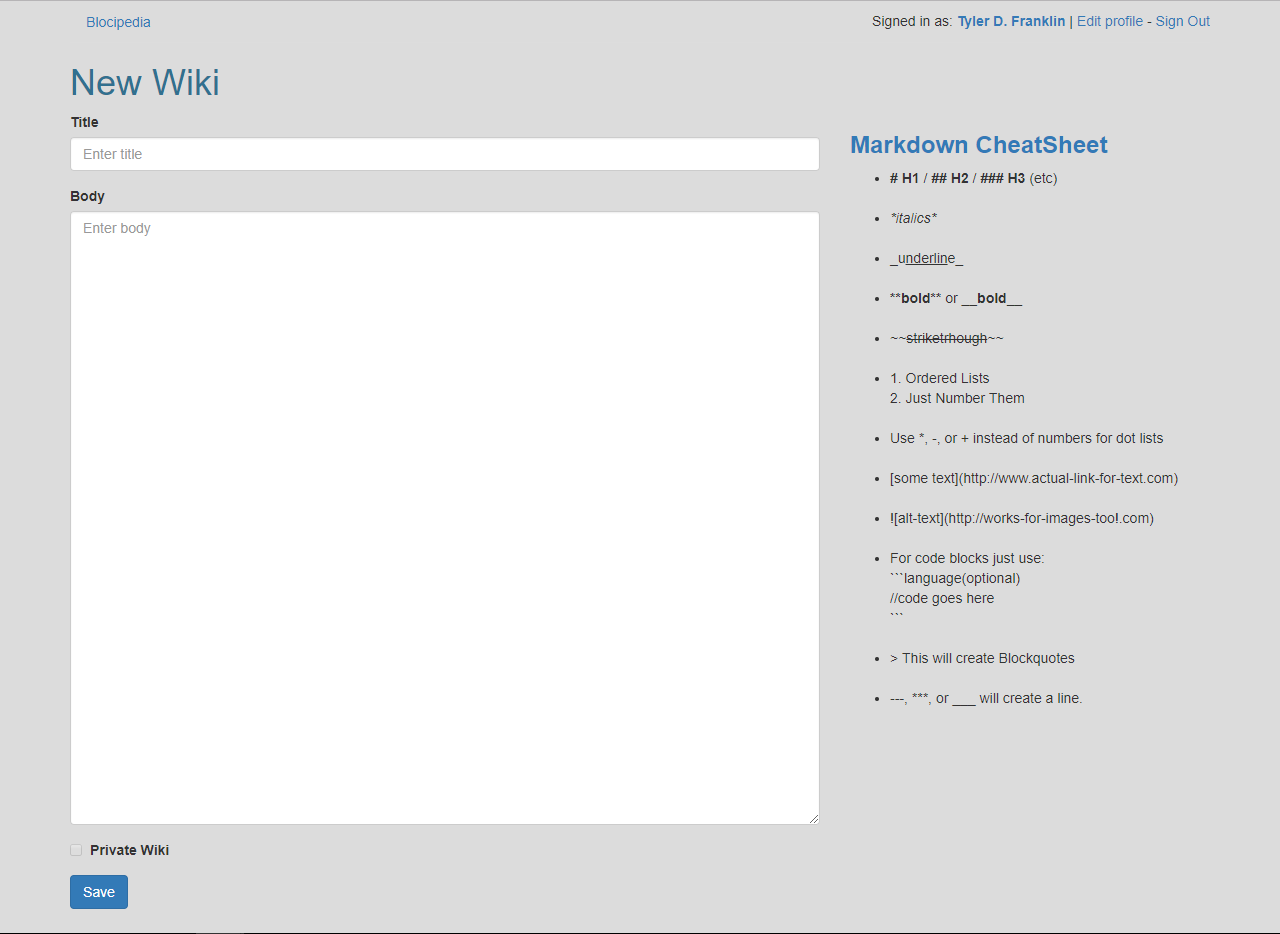Click the Edit profile link
Image resolution: width=1280 pixels, height=934 pixels.
click(x=1110, y=21)
